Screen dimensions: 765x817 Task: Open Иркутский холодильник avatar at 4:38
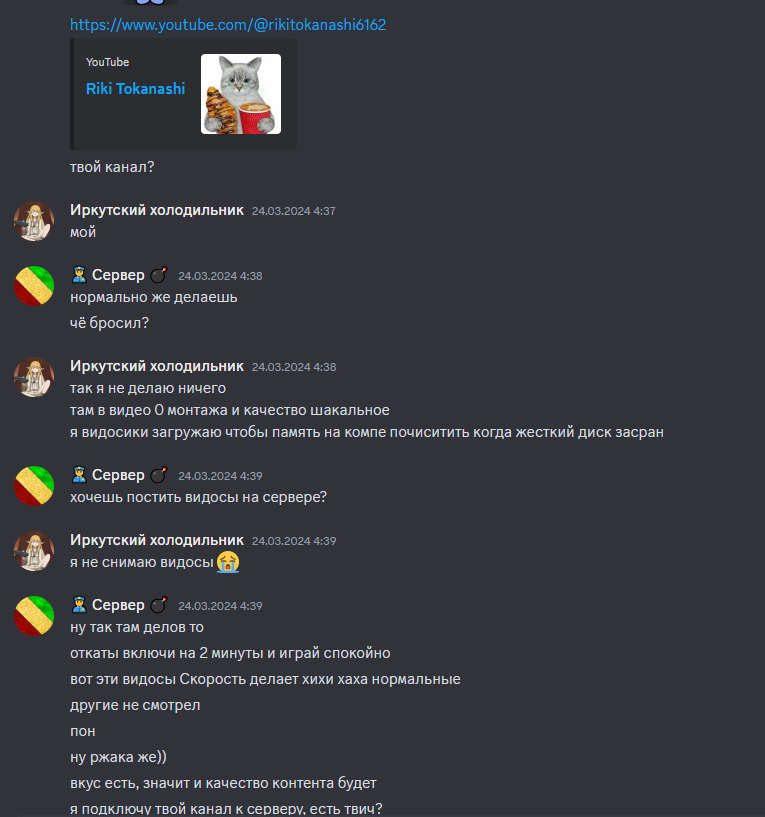coord(34,377)
